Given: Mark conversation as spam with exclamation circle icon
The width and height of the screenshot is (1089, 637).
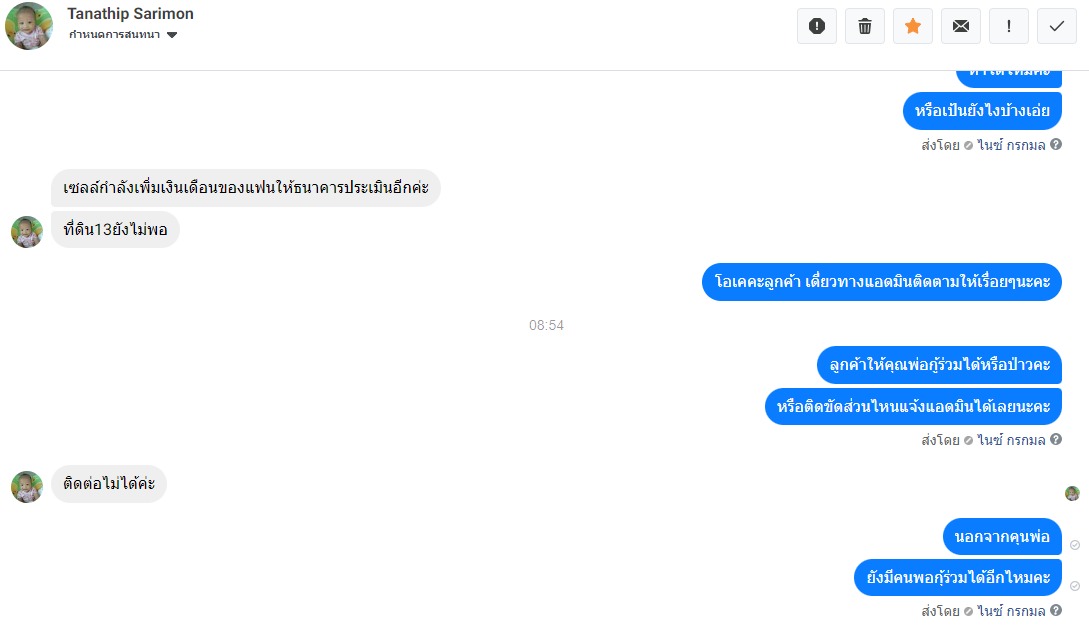Looking at the screenshot, I should click(817, 26).
